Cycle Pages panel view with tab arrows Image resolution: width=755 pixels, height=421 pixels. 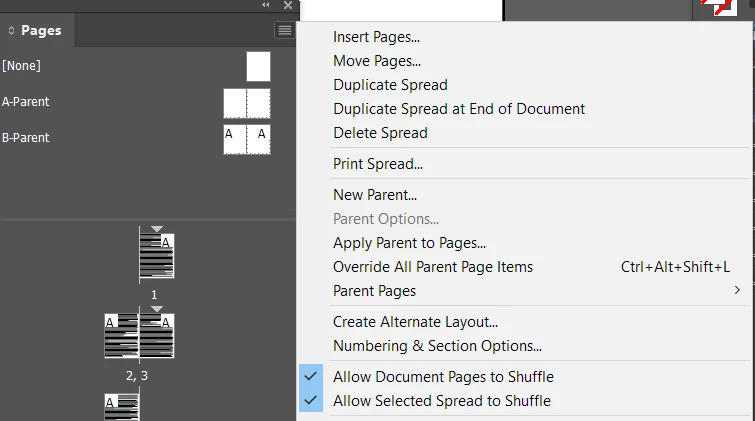click(11, 31)
